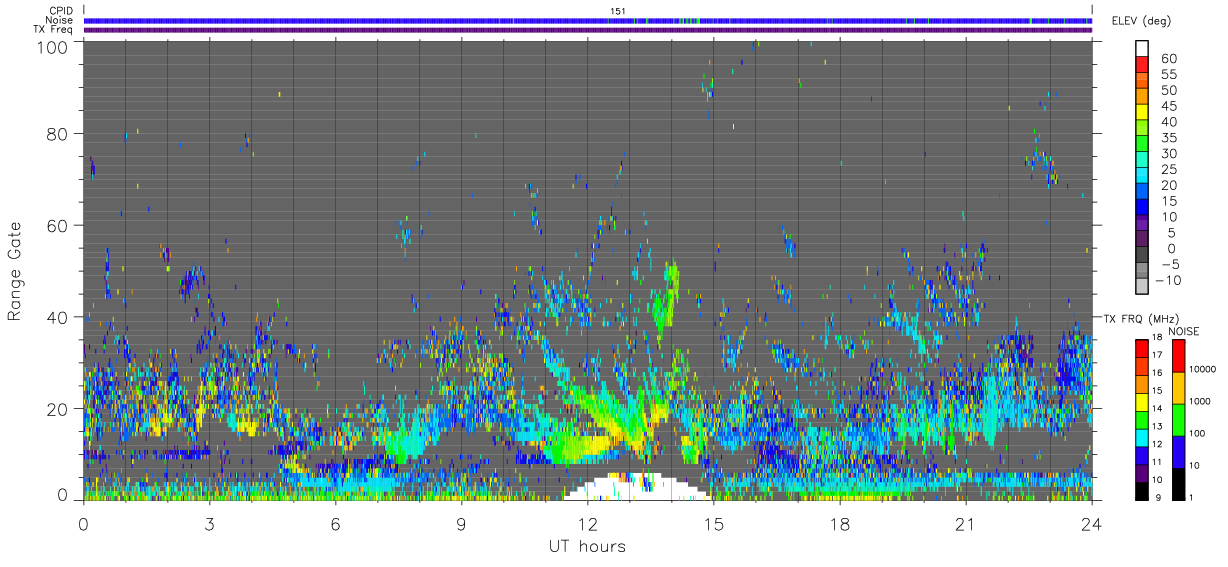
Task: Click the 60 tick label on Range Gate axis
Action: click(x=58, y=225)
